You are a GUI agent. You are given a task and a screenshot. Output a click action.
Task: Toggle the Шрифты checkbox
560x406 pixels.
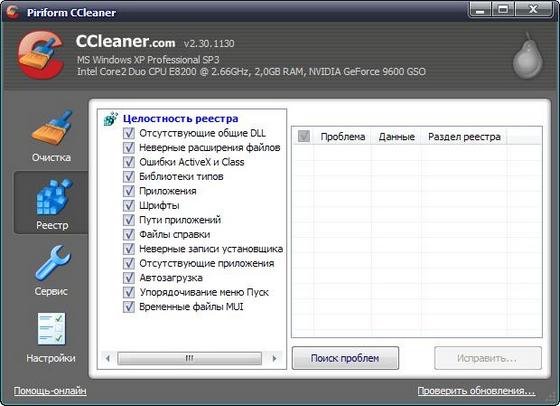pos(129,205)
